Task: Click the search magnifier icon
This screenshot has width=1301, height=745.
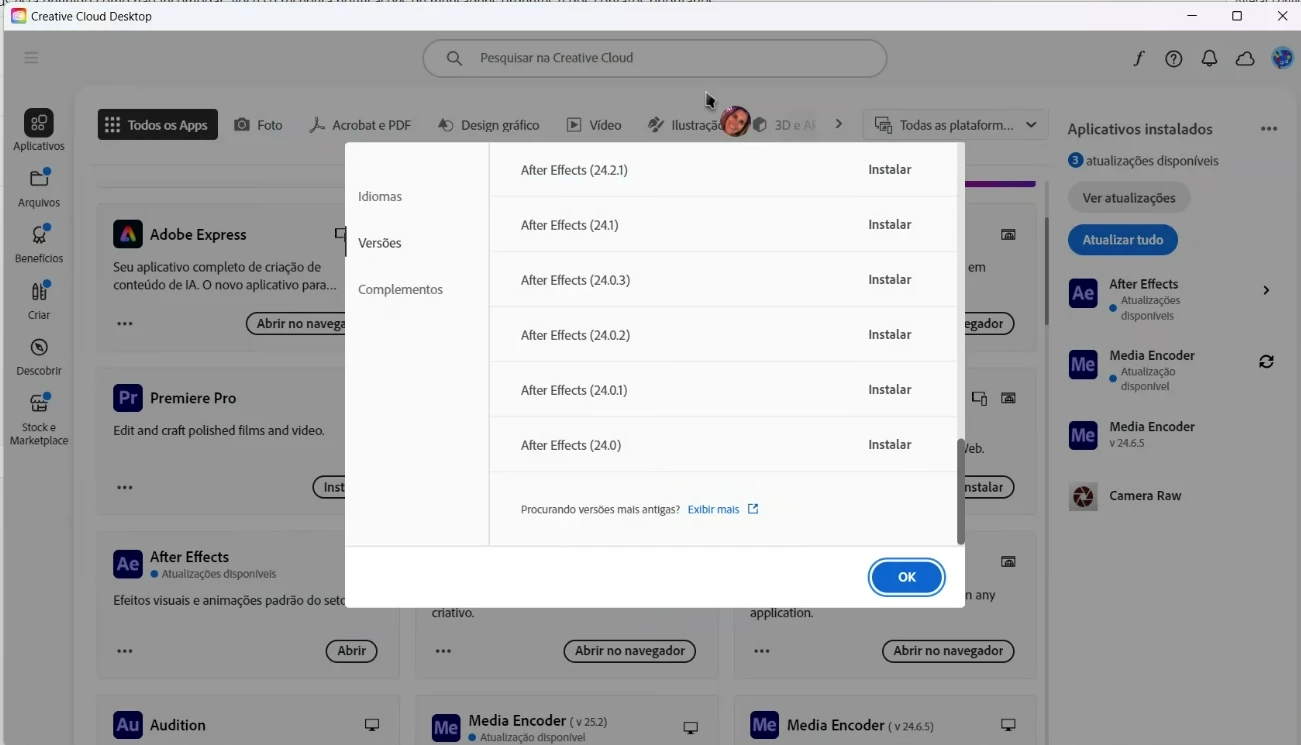Action: point(454,58)
